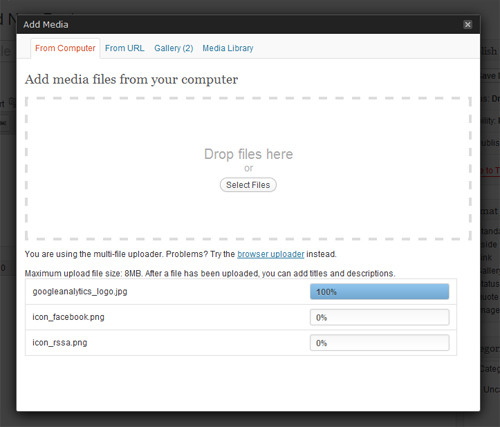Open the From URL tab
This screenshot has width=500, height=427.
tap(125, 48)
